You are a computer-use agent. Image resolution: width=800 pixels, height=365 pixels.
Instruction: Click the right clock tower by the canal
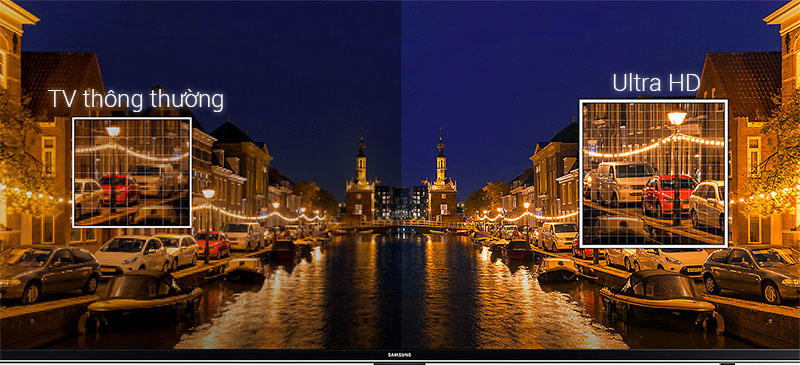[441, 180]
